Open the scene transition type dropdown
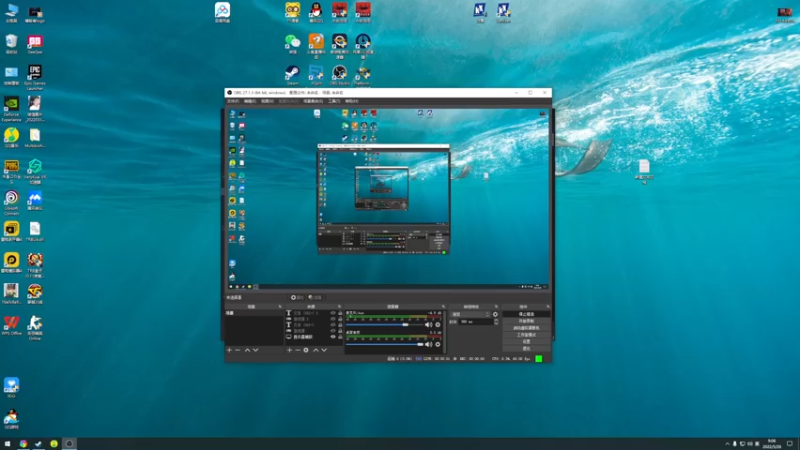This screenshot has height=450, width=800. (471, 314)
